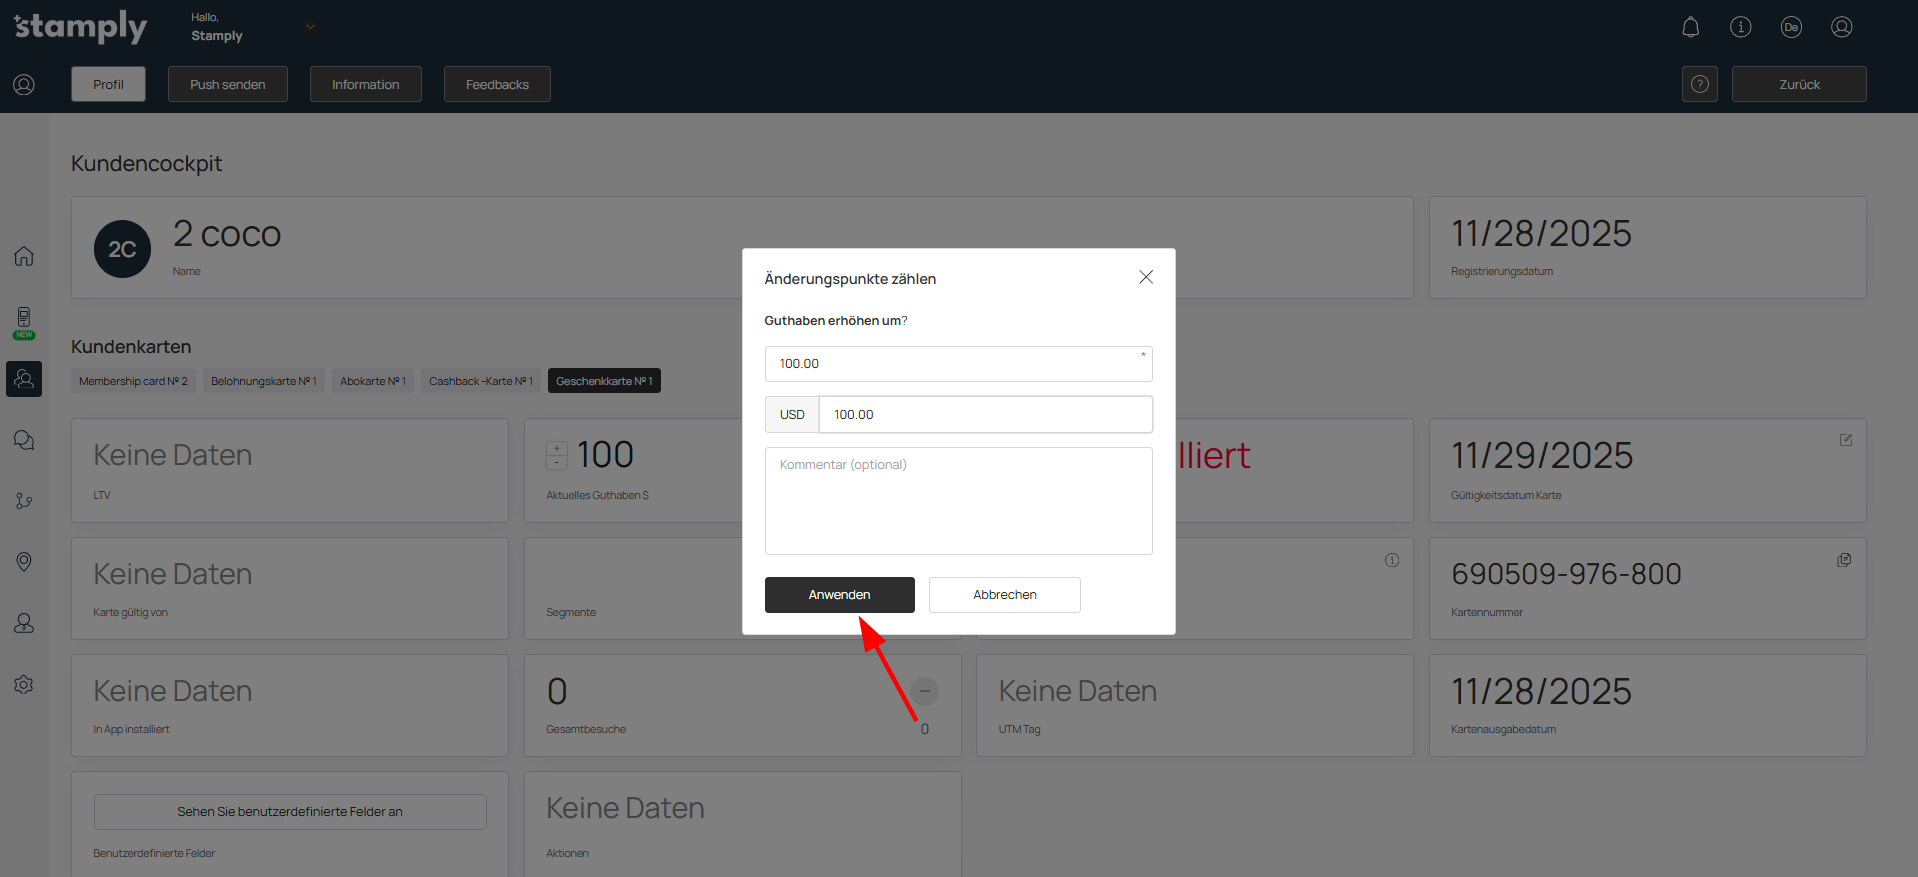Open the user account icon top right

point(1841,27)
